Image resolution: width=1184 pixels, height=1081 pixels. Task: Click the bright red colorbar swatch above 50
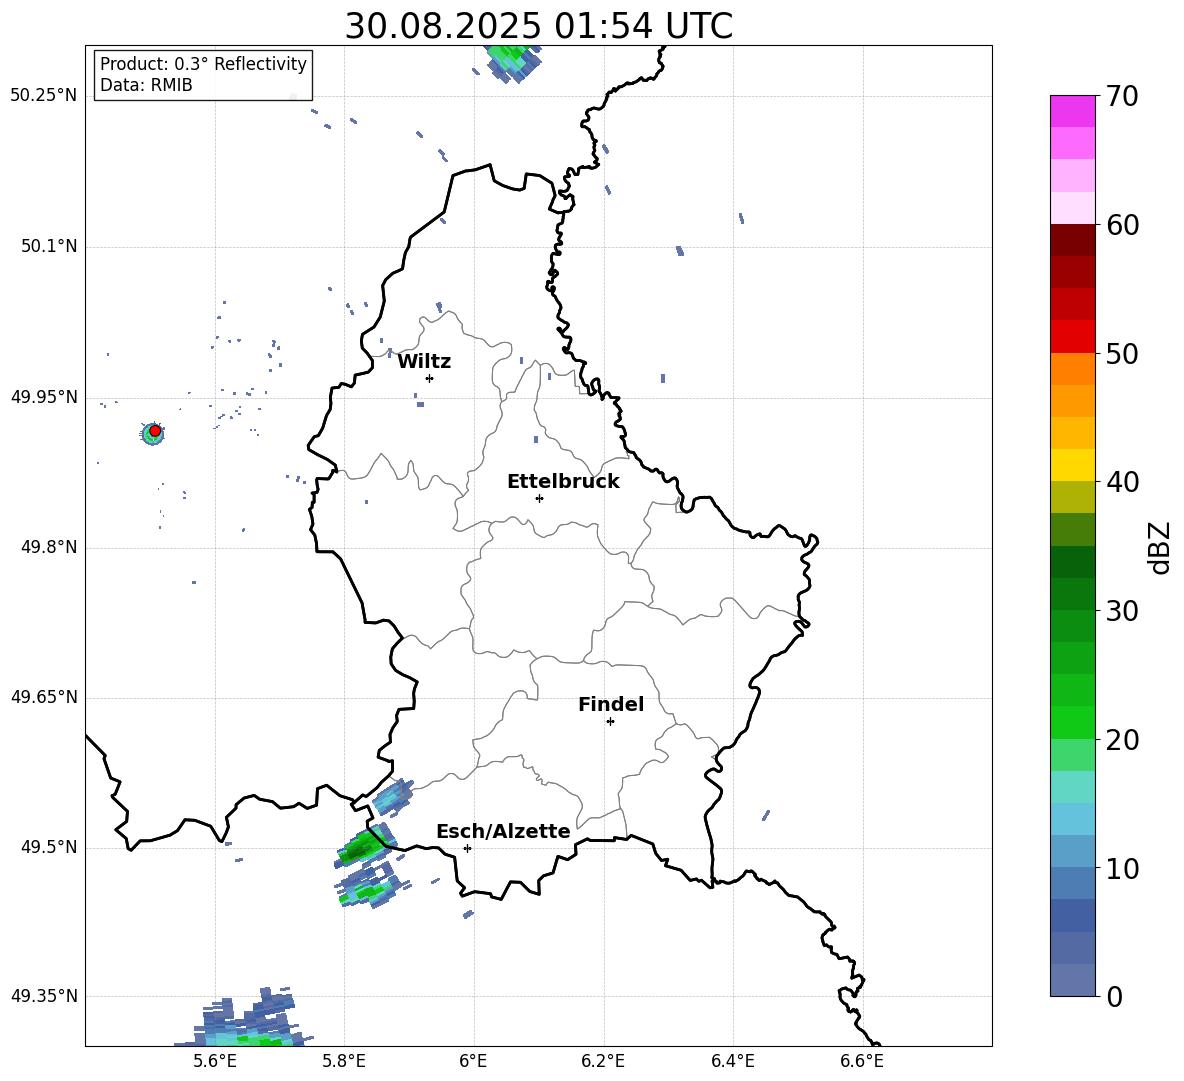pyautogui.click(x=1072, y=337)
